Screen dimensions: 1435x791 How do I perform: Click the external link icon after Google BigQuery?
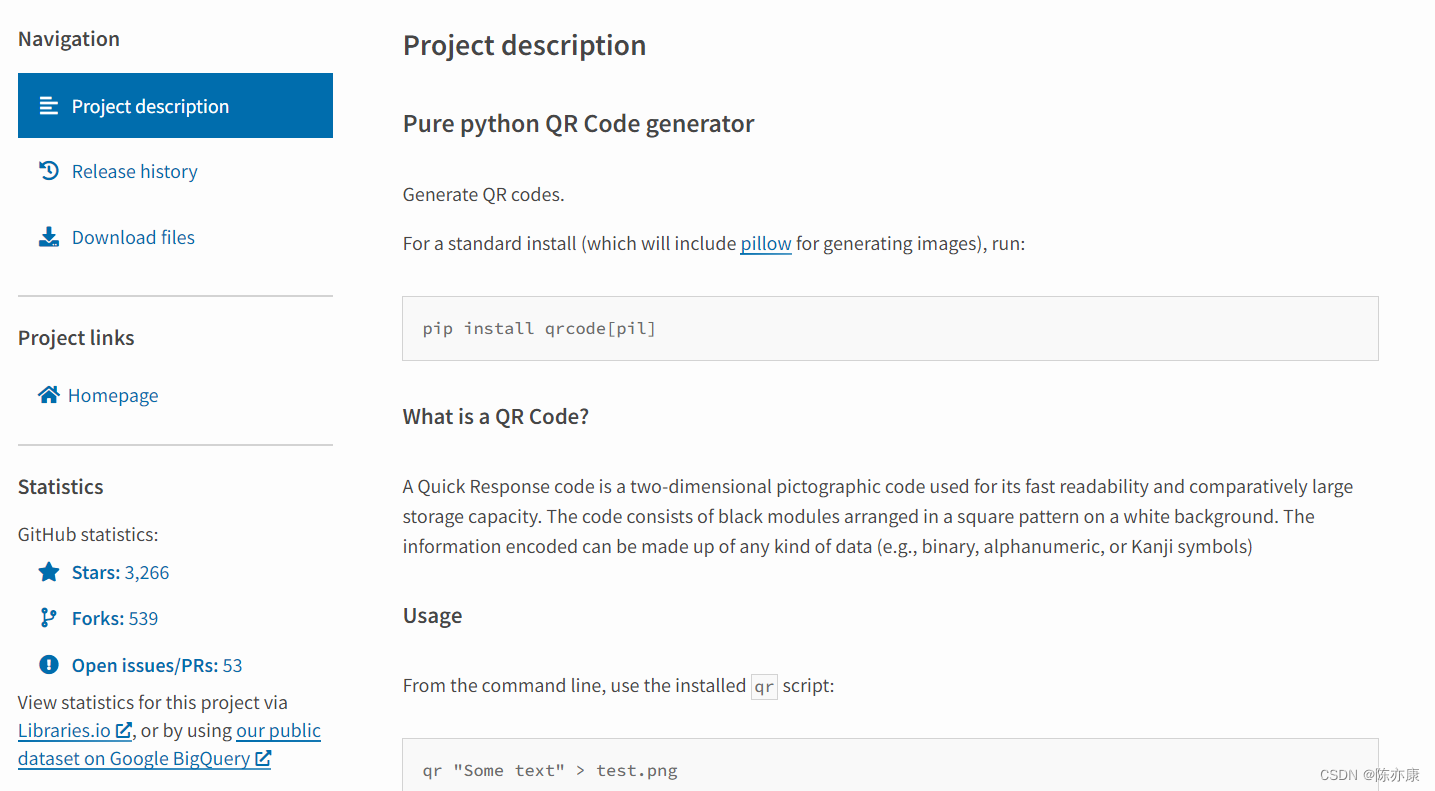(263, 759)
